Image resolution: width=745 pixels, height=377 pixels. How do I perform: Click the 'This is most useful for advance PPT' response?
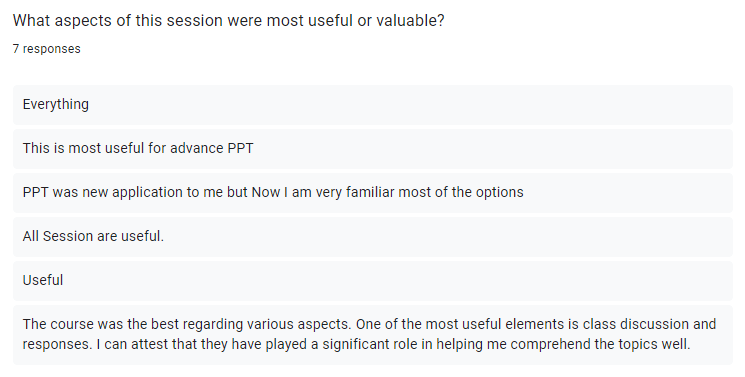click(x=372, y=148)
